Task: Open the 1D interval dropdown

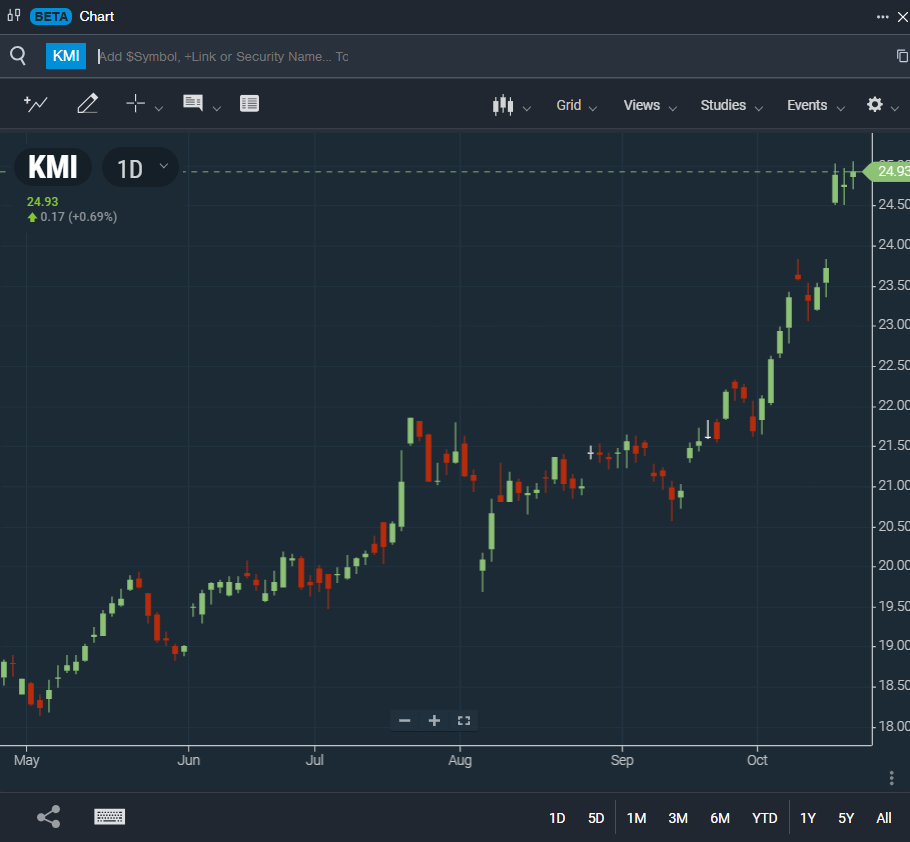Action: tap(140, 168)
